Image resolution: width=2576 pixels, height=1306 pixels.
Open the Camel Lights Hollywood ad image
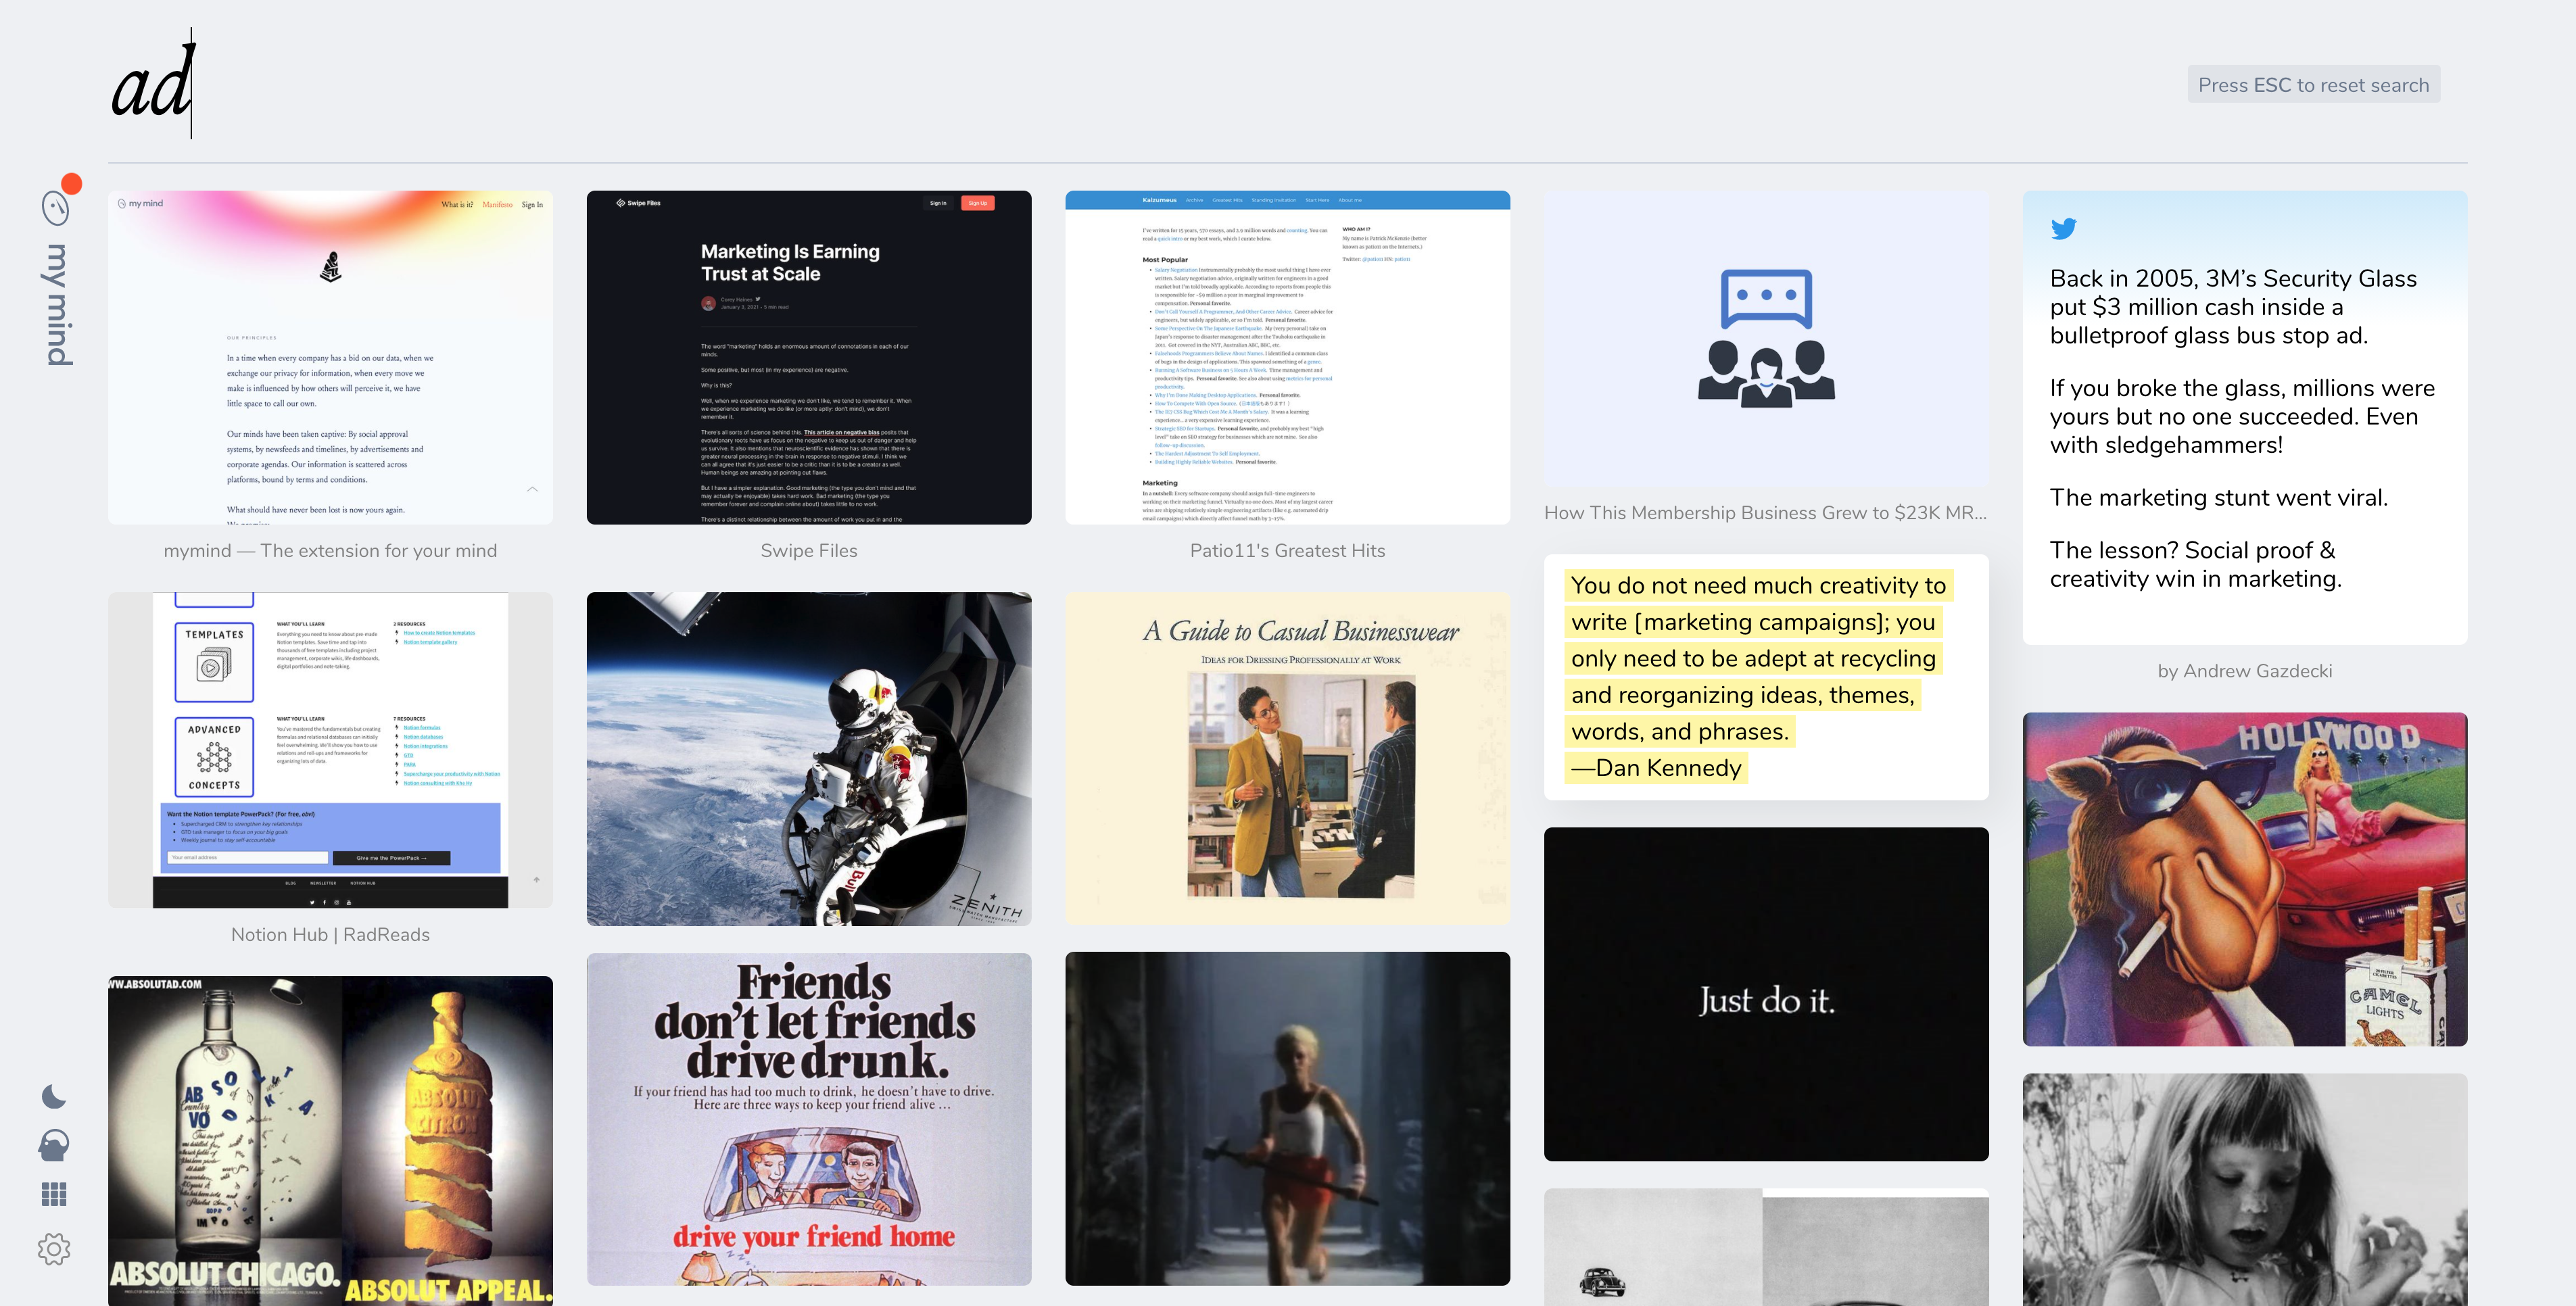tap(2244, 879)
